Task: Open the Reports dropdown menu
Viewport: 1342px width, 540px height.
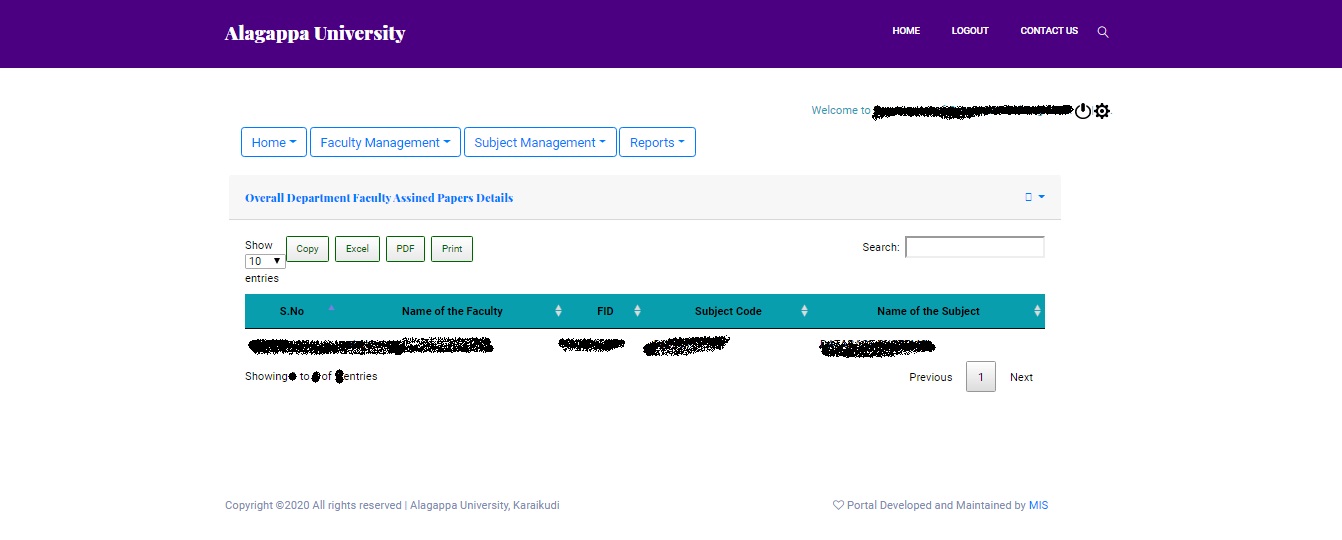Action: pos(657,142)
